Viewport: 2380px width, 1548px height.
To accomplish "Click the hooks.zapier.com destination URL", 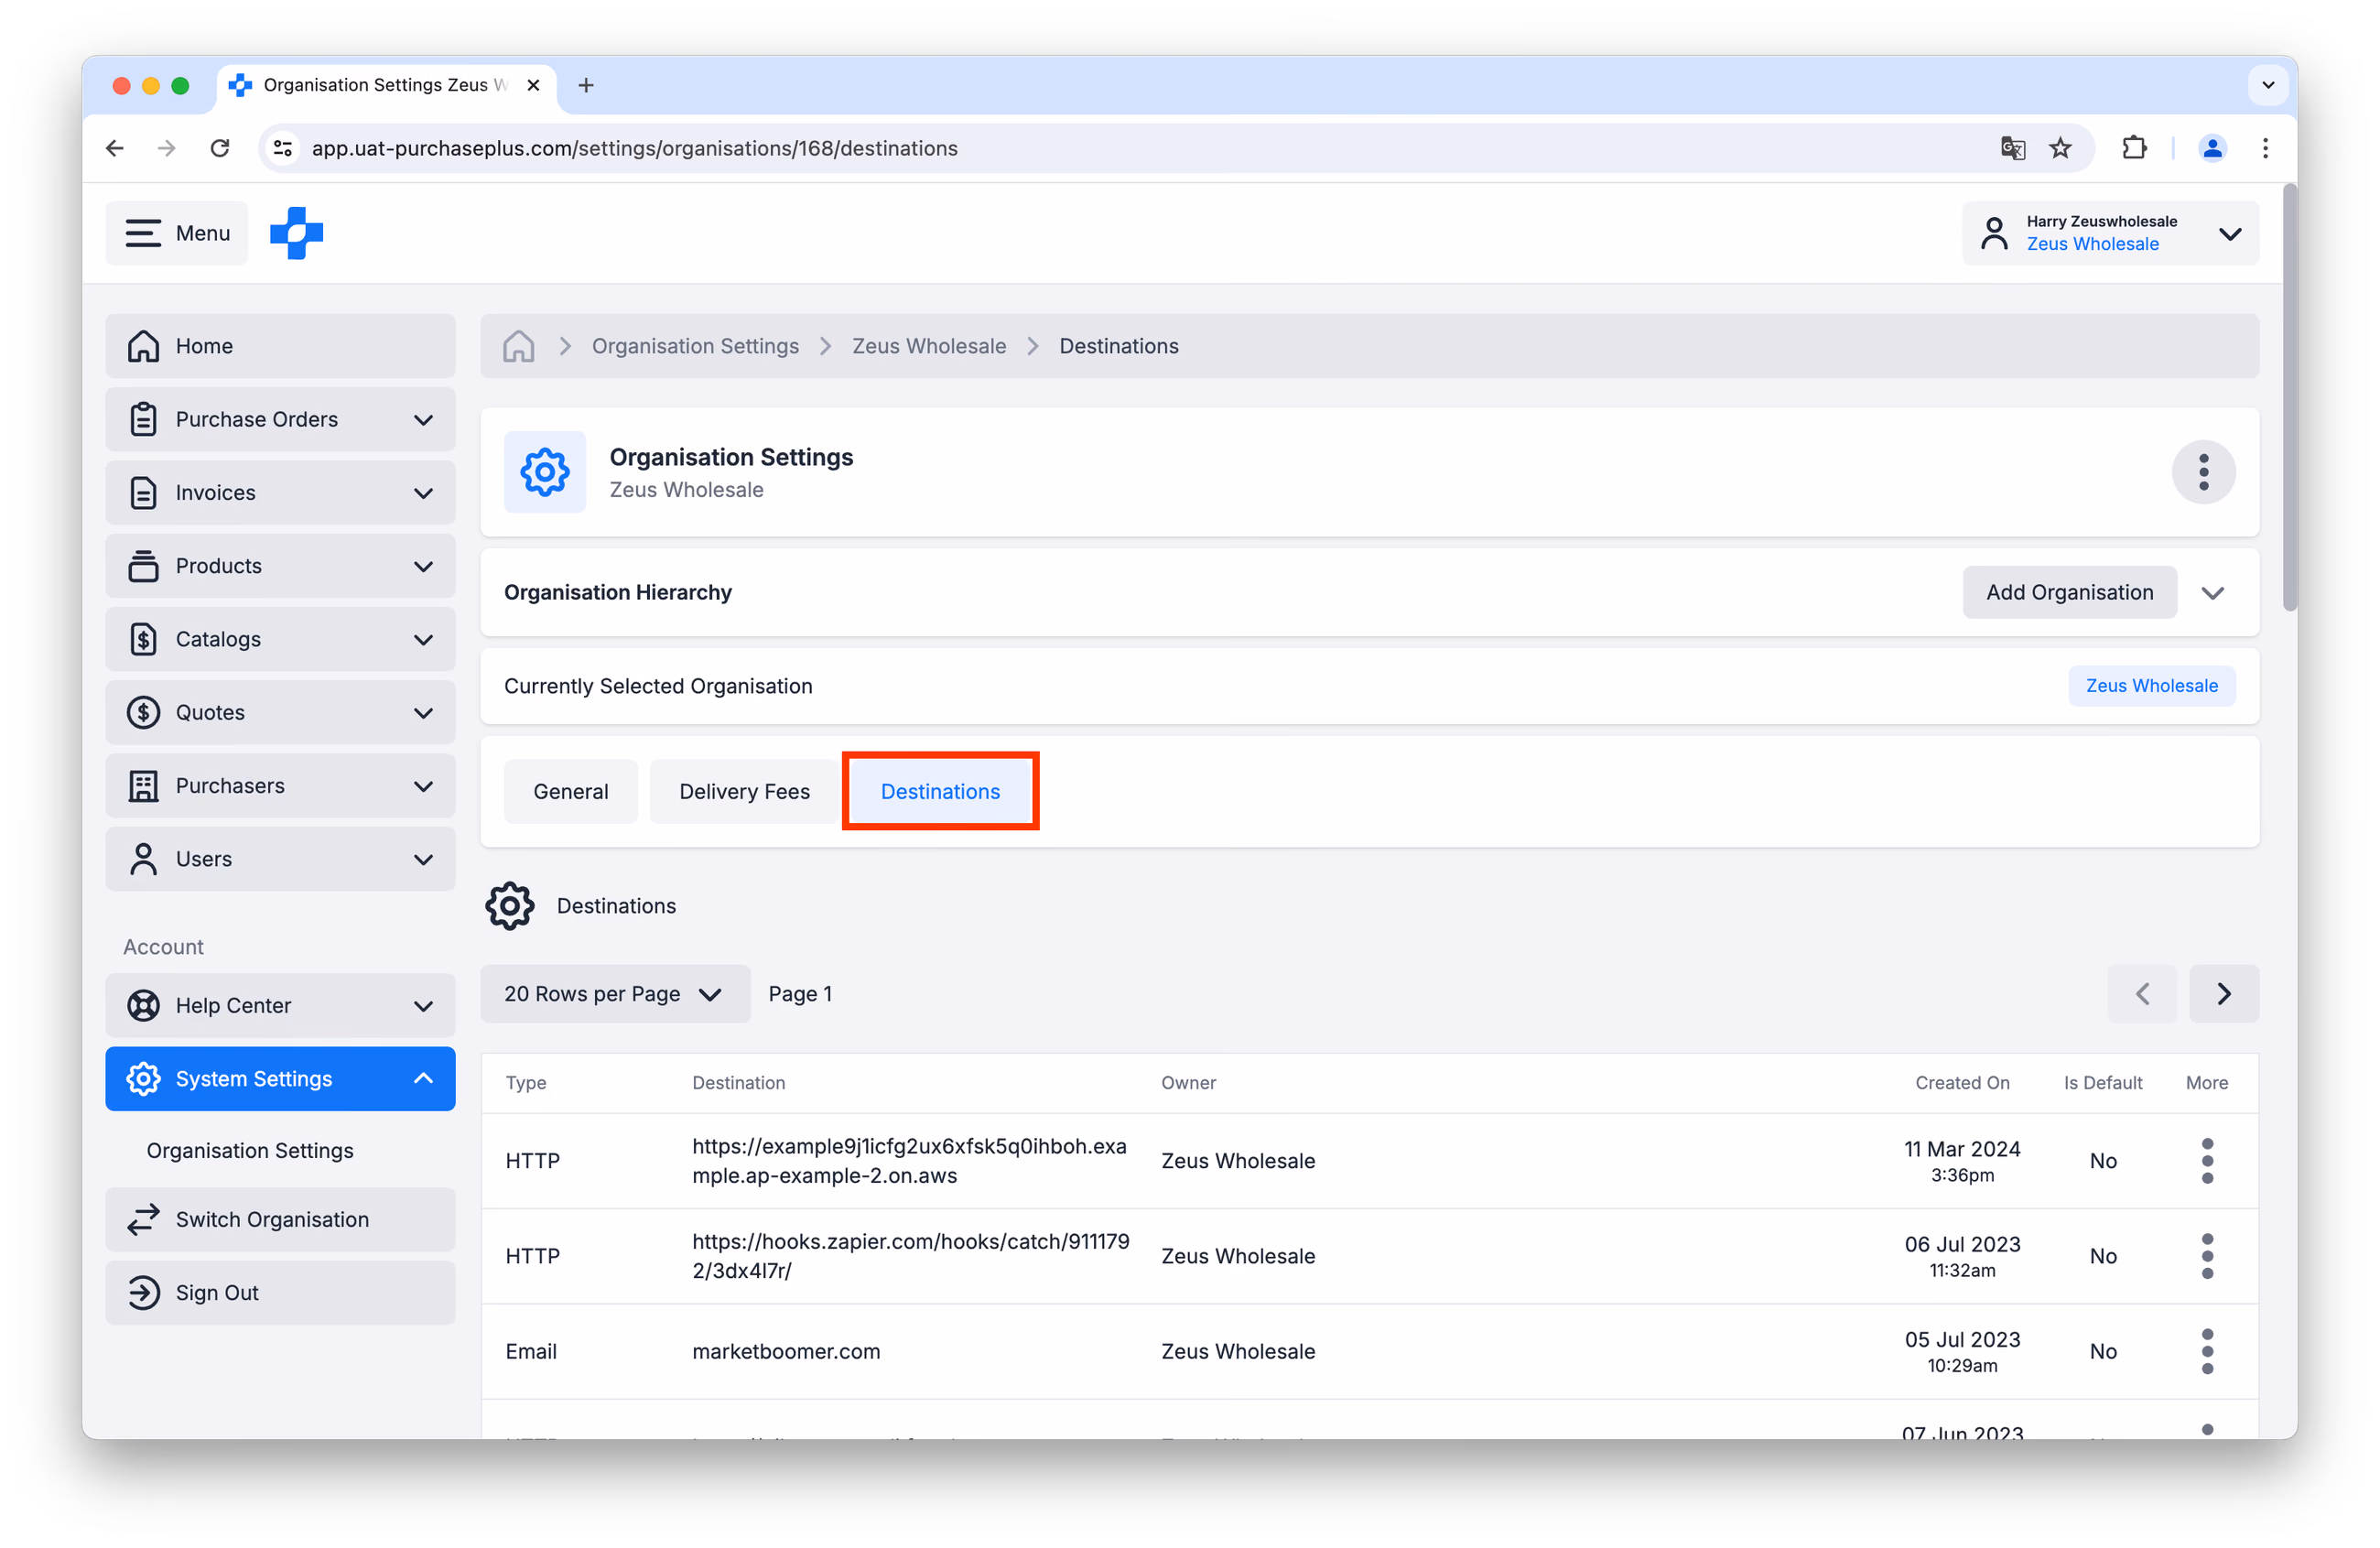I will click(910, 1256).
